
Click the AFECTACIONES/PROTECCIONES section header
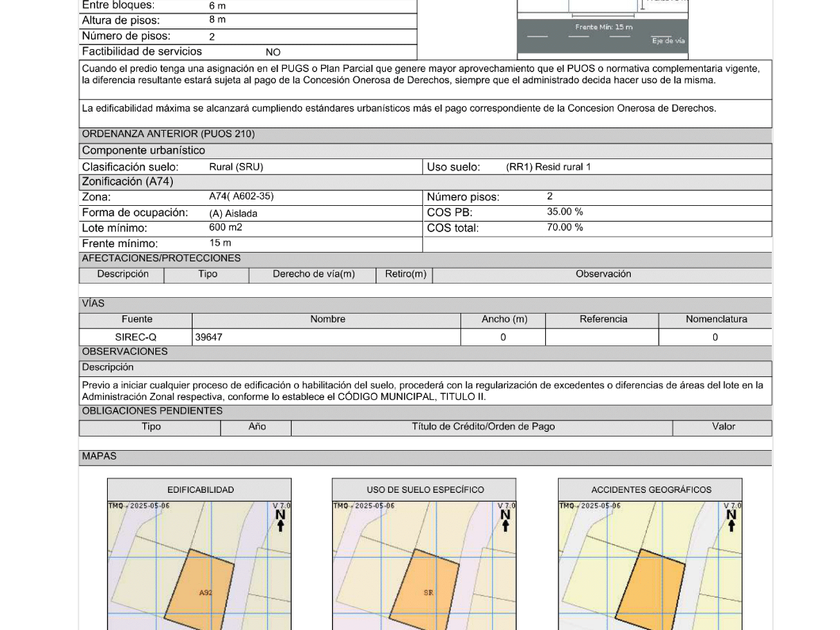pyautogui.click(x=161, y=258)
